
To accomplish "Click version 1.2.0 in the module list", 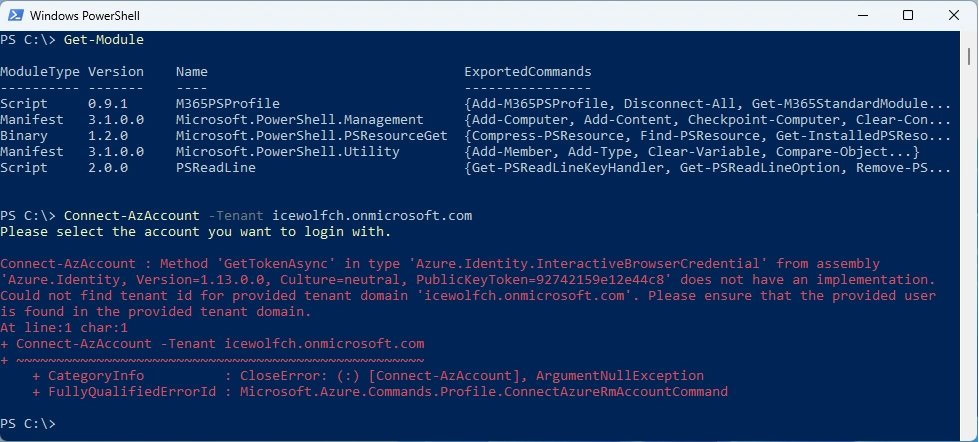I will [x=108, y=136].
